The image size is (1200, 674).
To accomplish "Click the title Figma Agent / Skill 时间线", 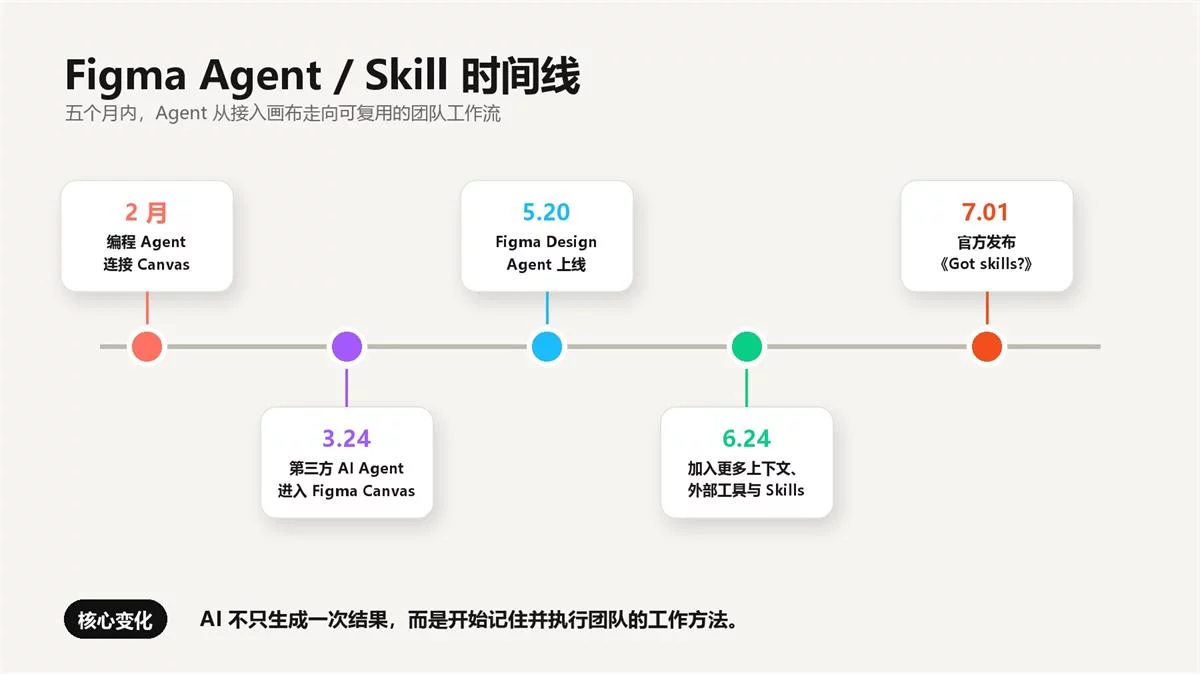I will [x=322, y=76].
